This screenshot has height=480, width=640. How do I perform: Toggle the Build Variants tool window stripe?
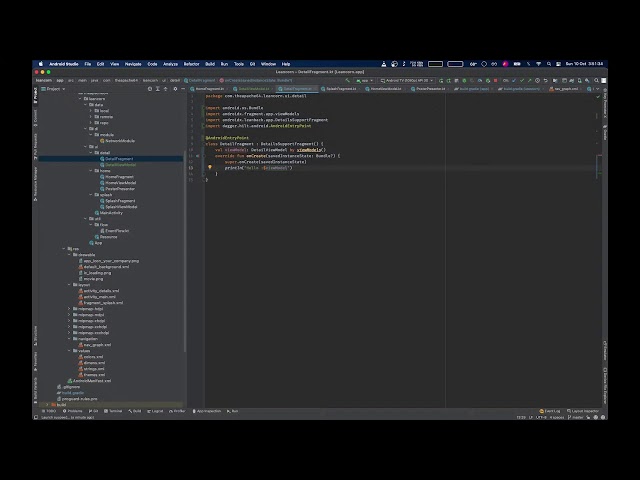point(36,391)
